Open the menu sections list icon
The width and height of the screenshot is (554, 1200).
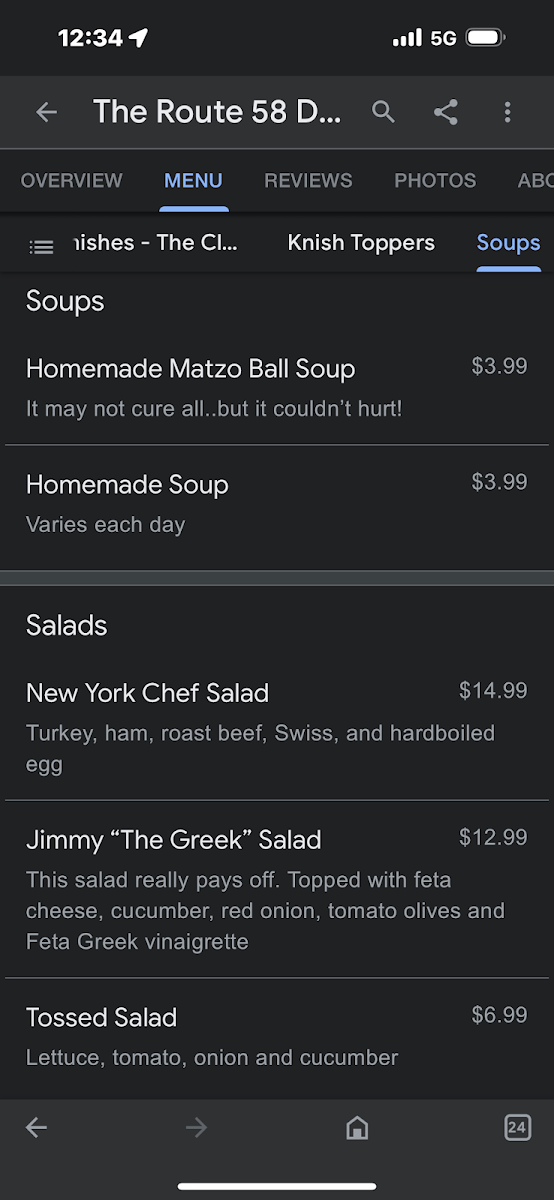tap(41, 246)
